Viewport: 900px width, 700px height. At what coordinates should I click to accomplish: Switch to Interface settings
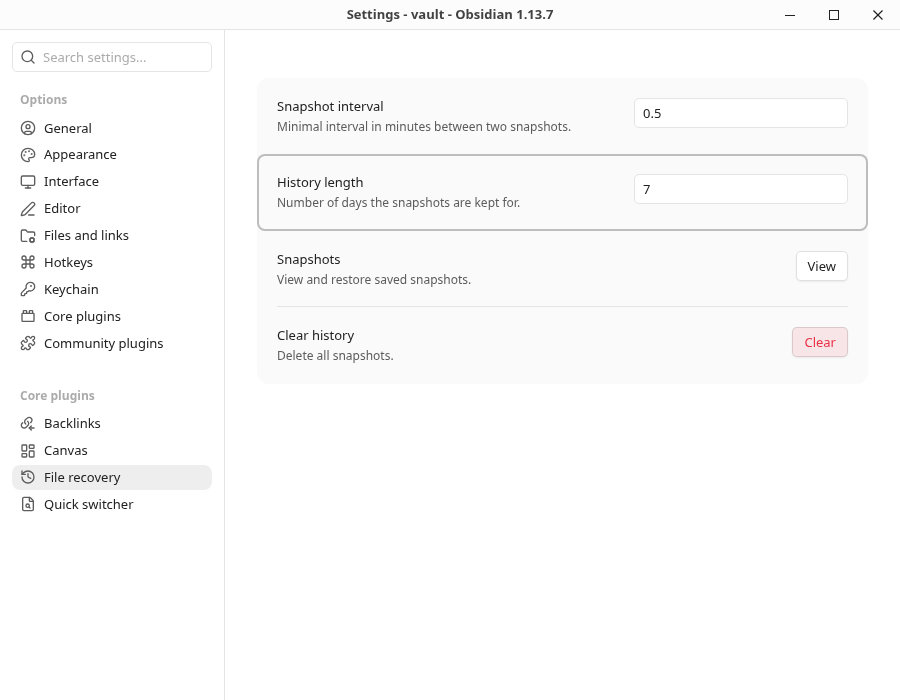(x=112, y=182)
